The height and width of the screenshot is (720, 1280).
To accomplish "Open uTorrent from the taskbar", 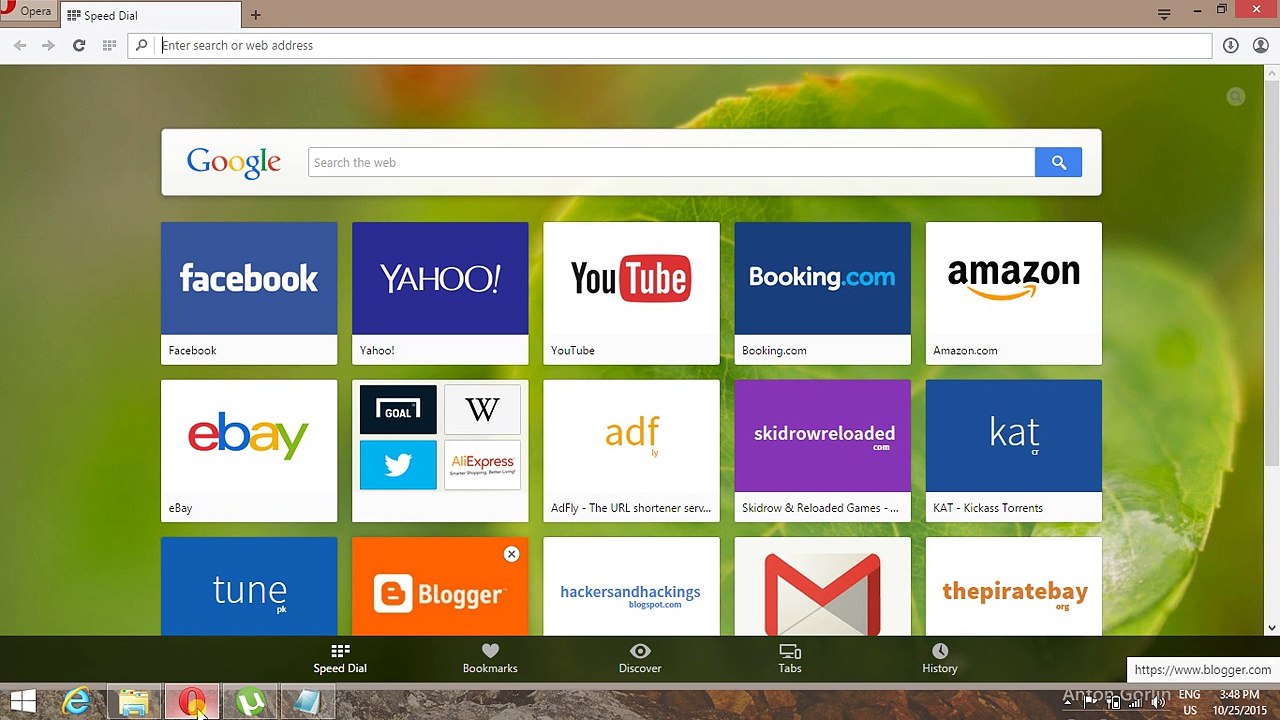I will click(x=249, y=702).
